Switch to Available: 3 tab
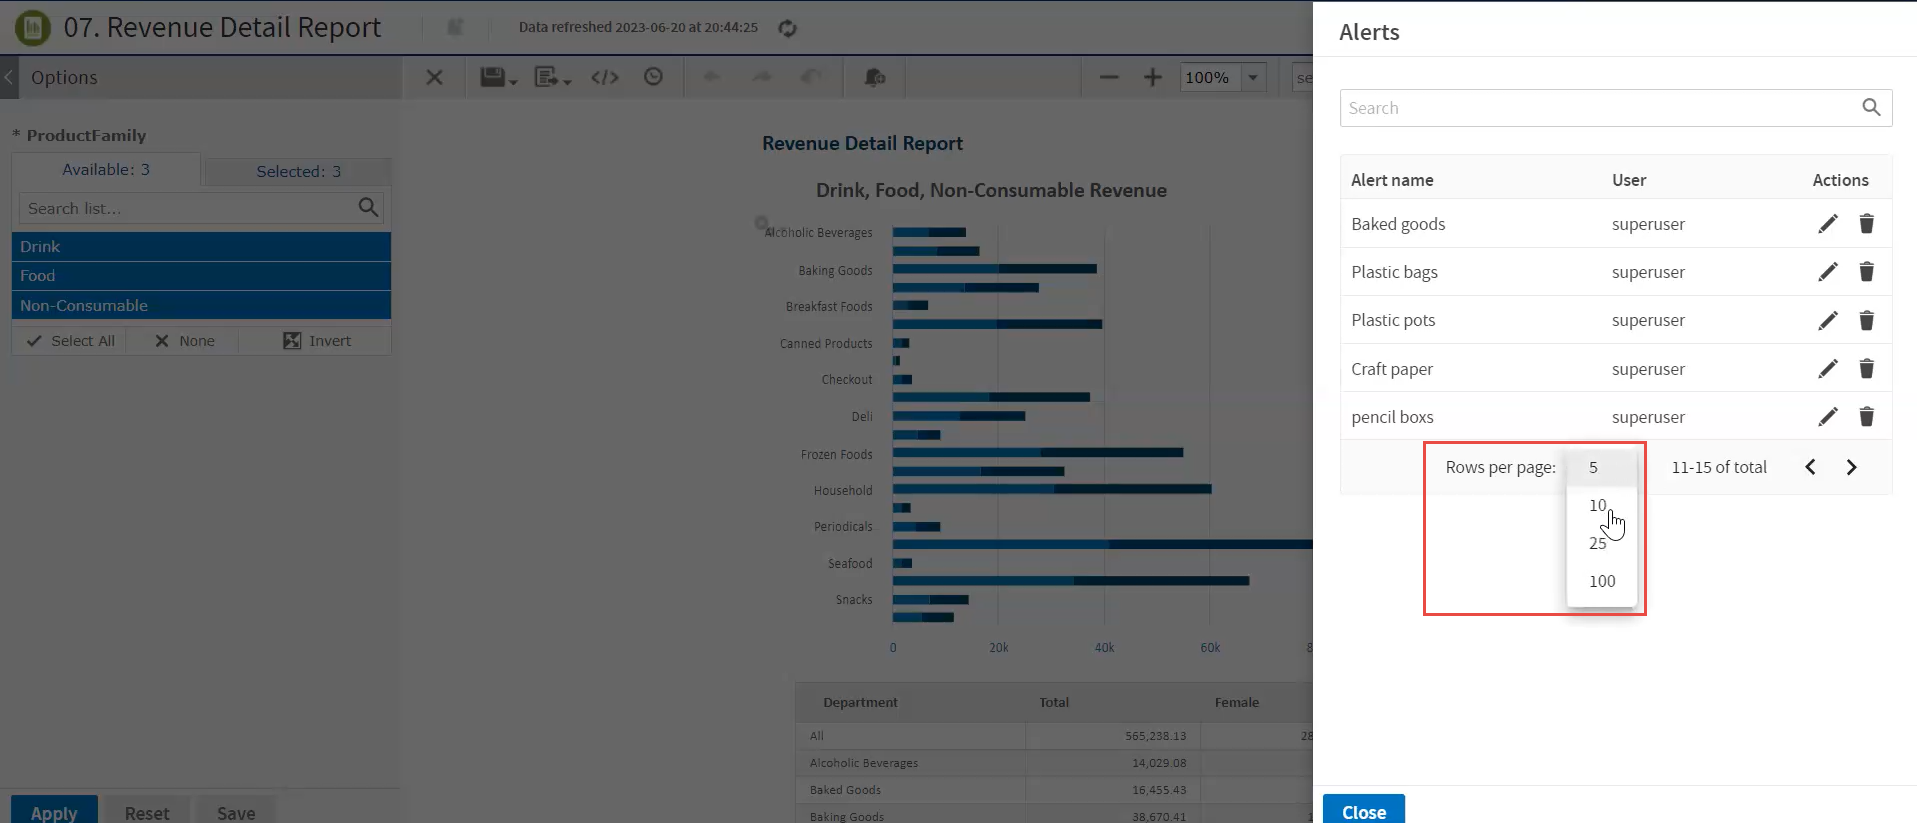Image resolution: width=1917 pixels, height=823 pixels. pos(106,169)
